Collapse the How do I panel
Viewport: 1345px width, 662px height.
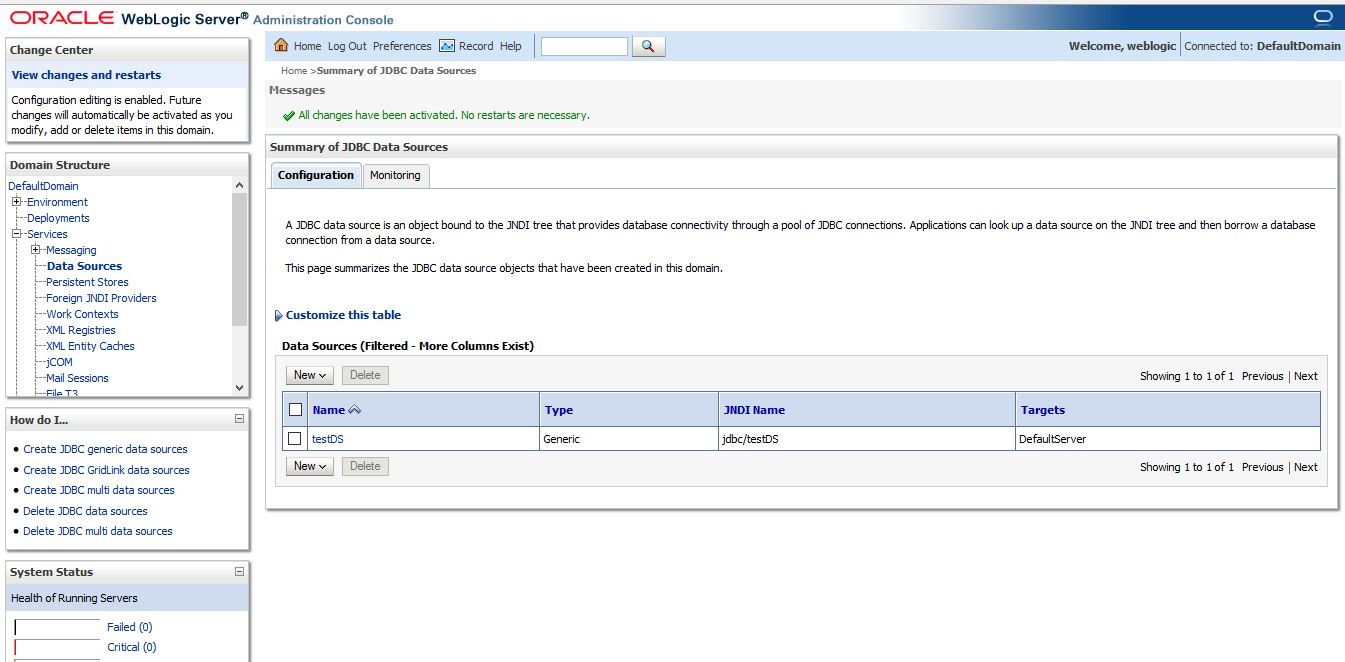tap(239, 419)
